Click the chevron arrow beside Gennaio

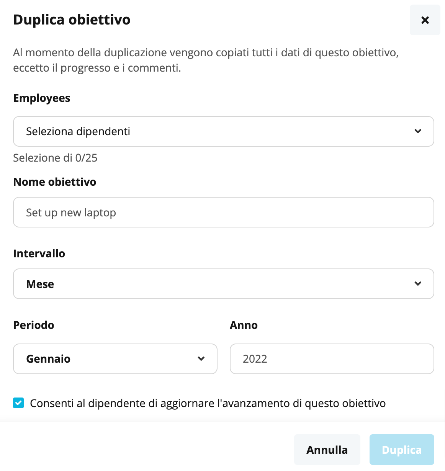pos(201,359)
